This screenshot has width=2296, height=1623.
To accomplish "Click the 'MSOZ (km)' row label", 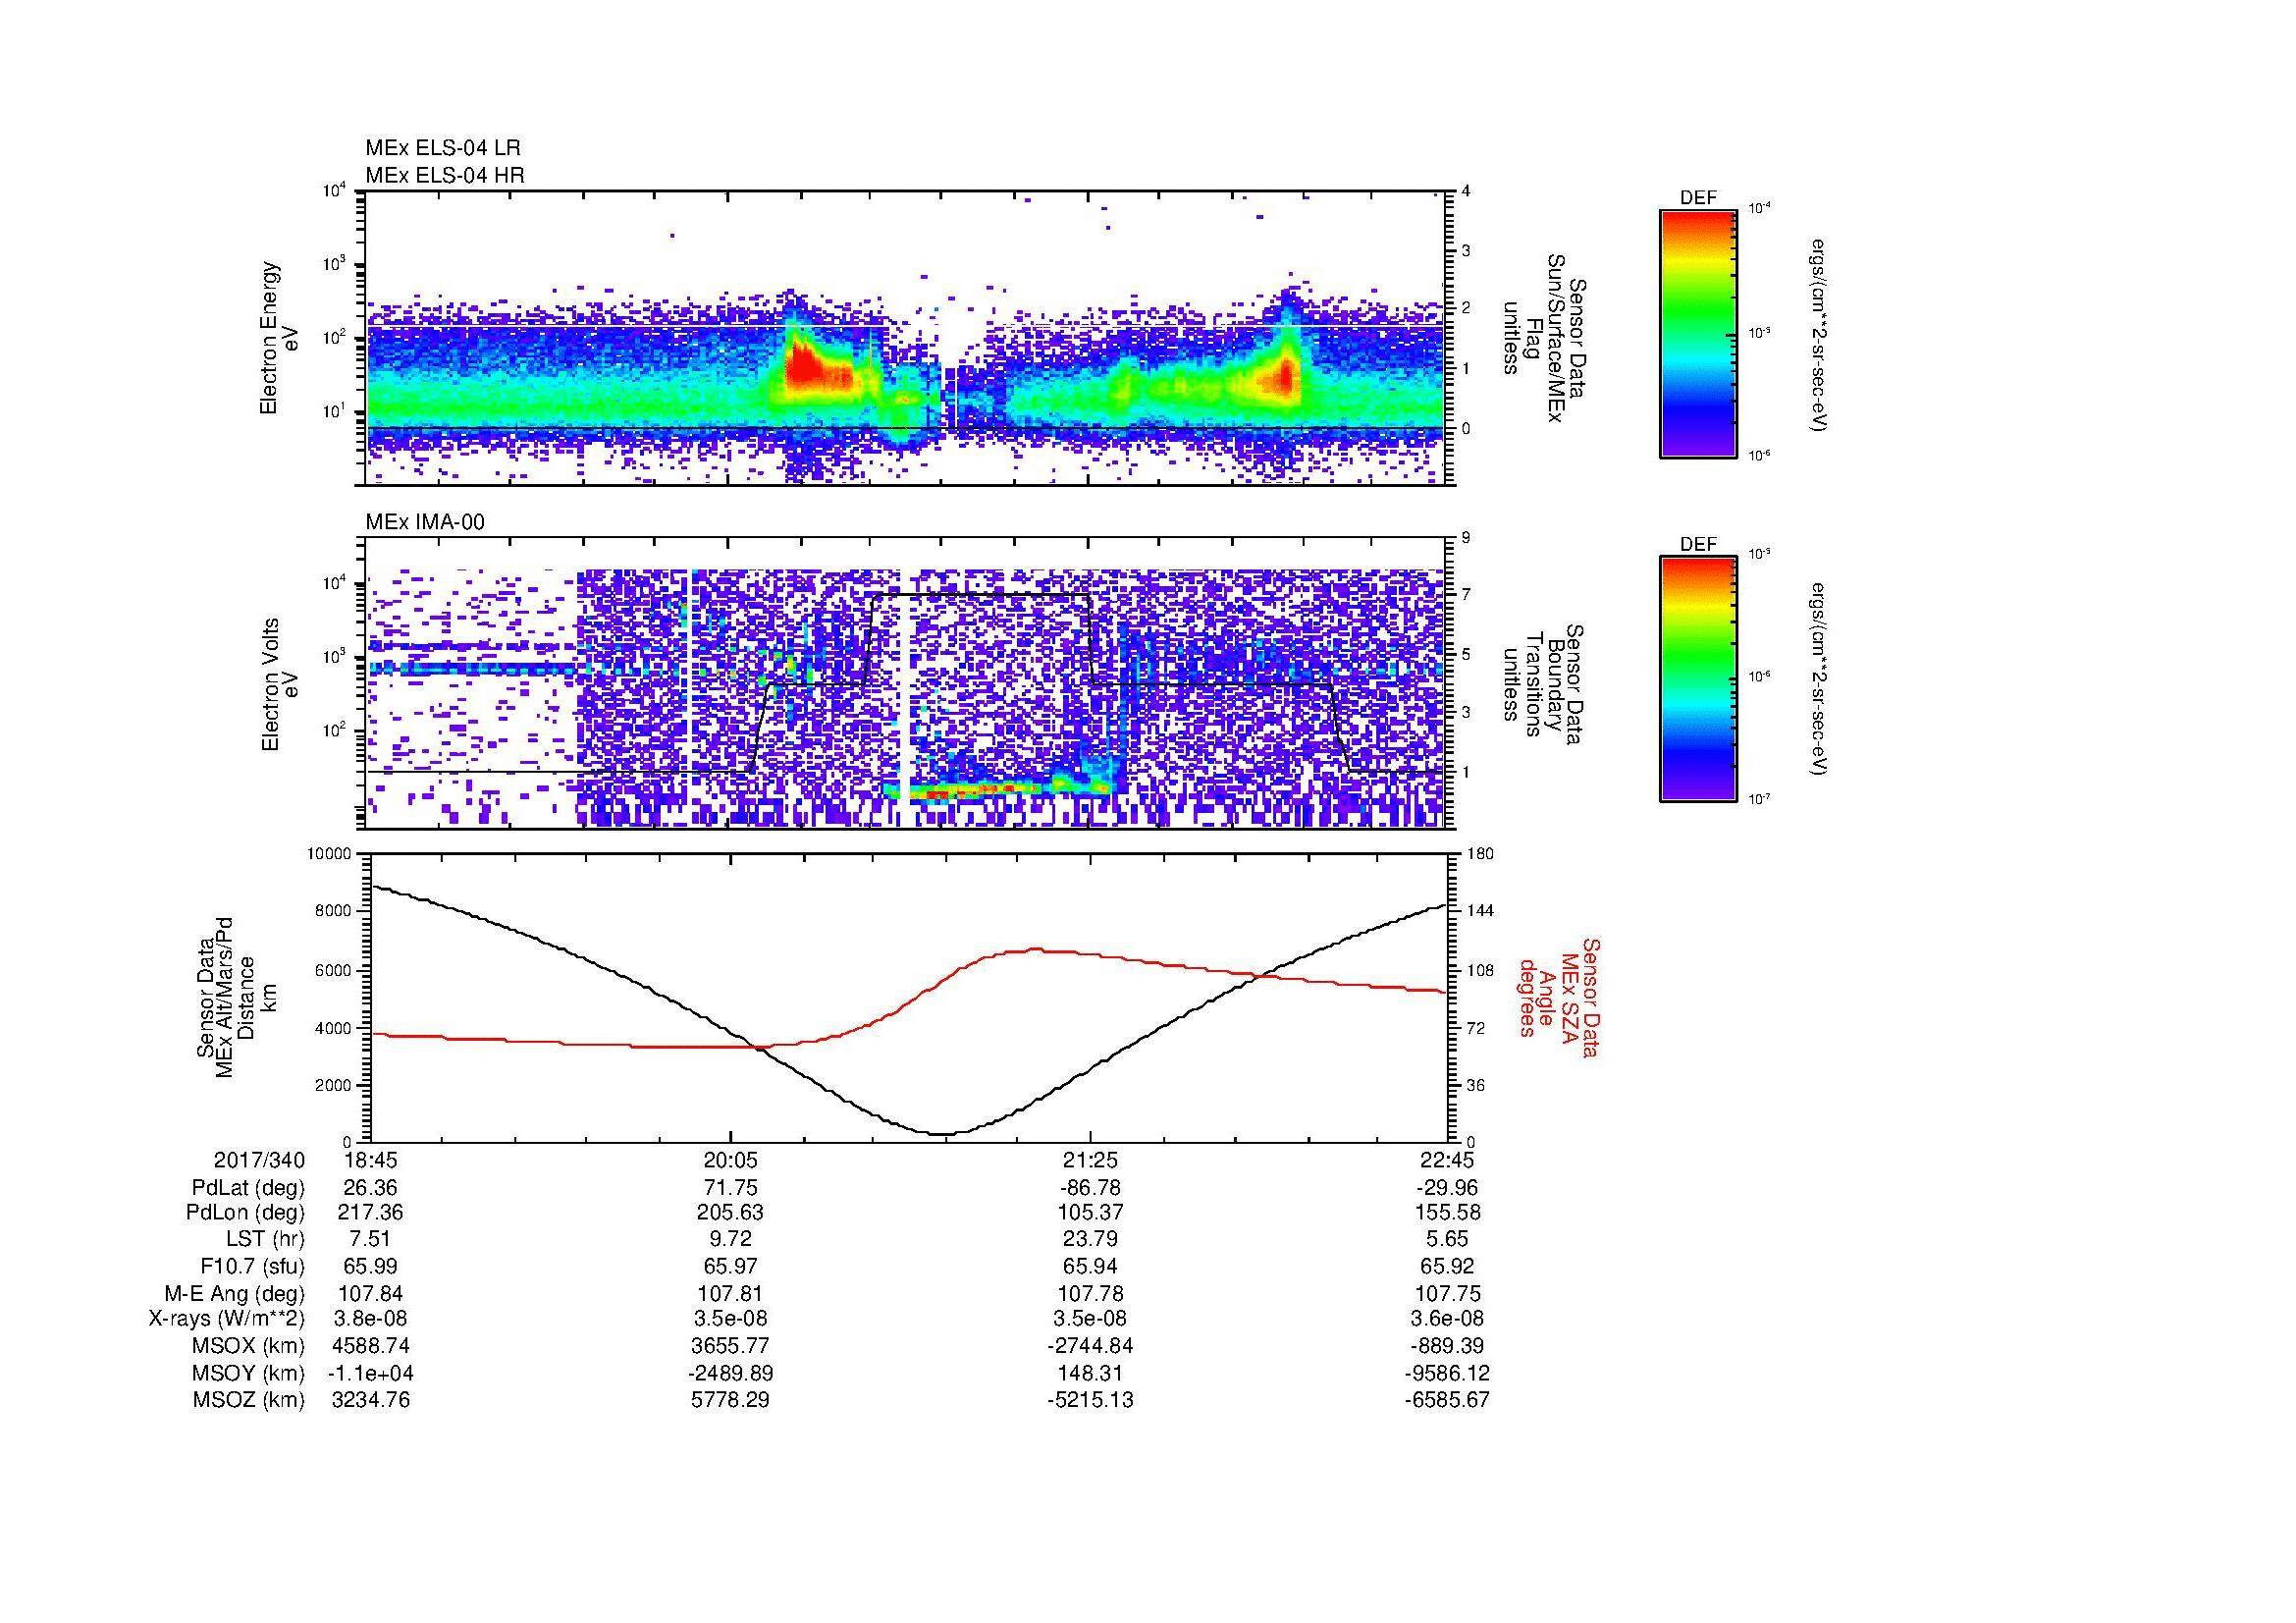I will click(x=248, y=1400).
